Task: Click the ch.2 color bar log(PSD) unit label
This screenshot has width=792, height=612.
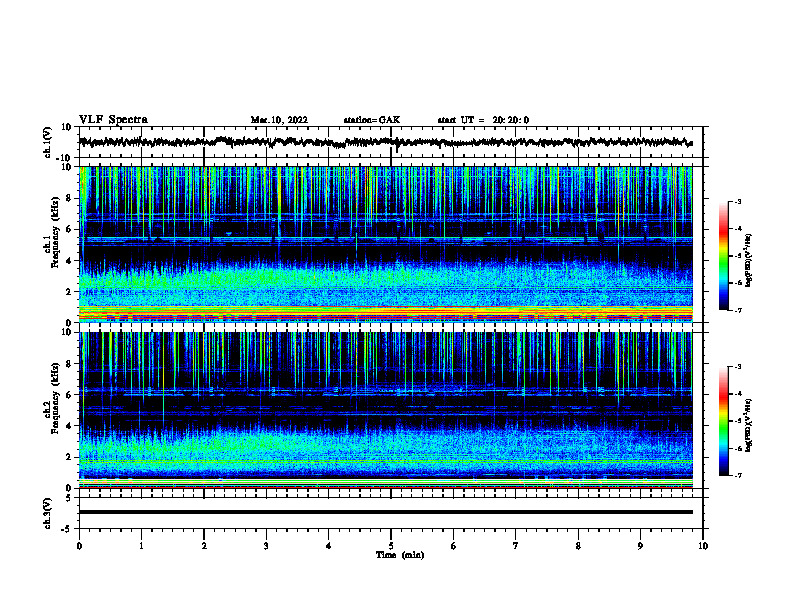Action: [749, 425]
